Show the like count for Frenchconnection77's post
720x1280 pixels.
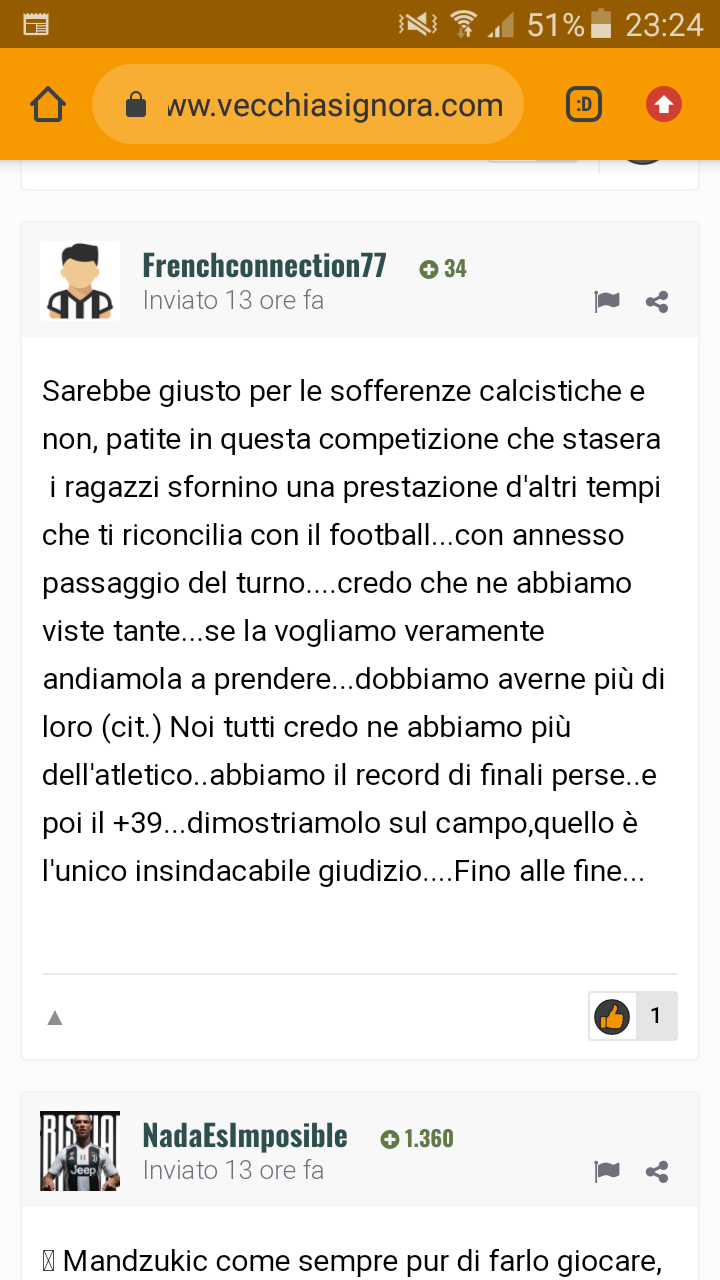coord(656,1016)
